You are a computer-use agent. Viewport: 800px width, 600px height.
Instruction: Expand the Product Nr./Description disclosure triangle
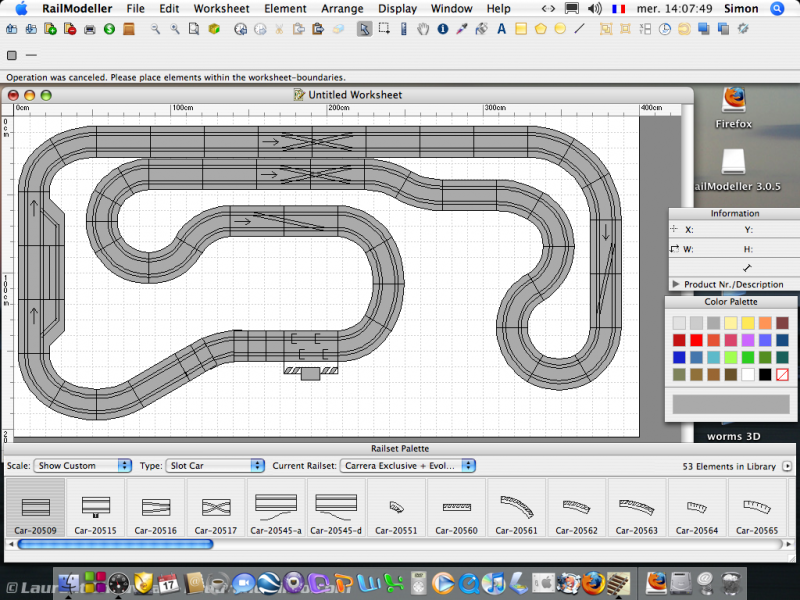click(676, 284)
